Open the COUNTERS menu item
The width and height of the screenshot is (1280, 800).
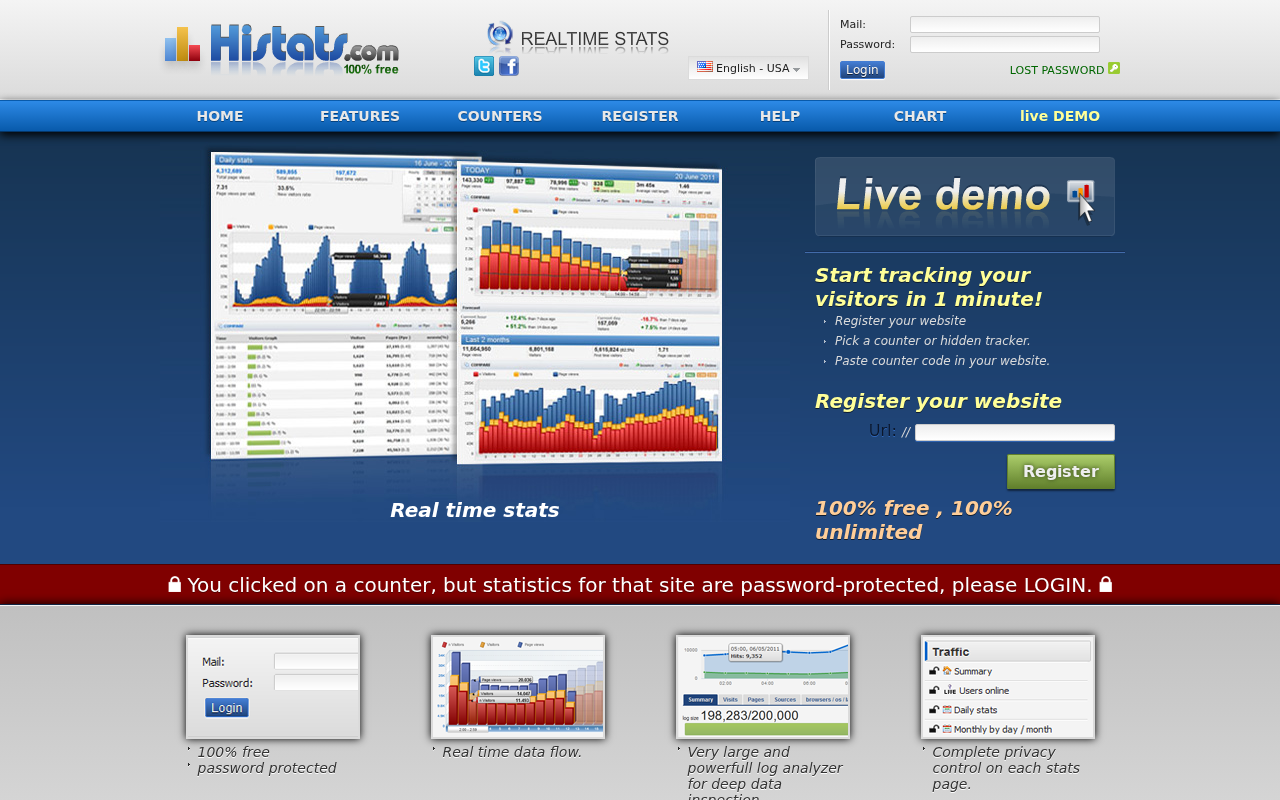point(500,116)
